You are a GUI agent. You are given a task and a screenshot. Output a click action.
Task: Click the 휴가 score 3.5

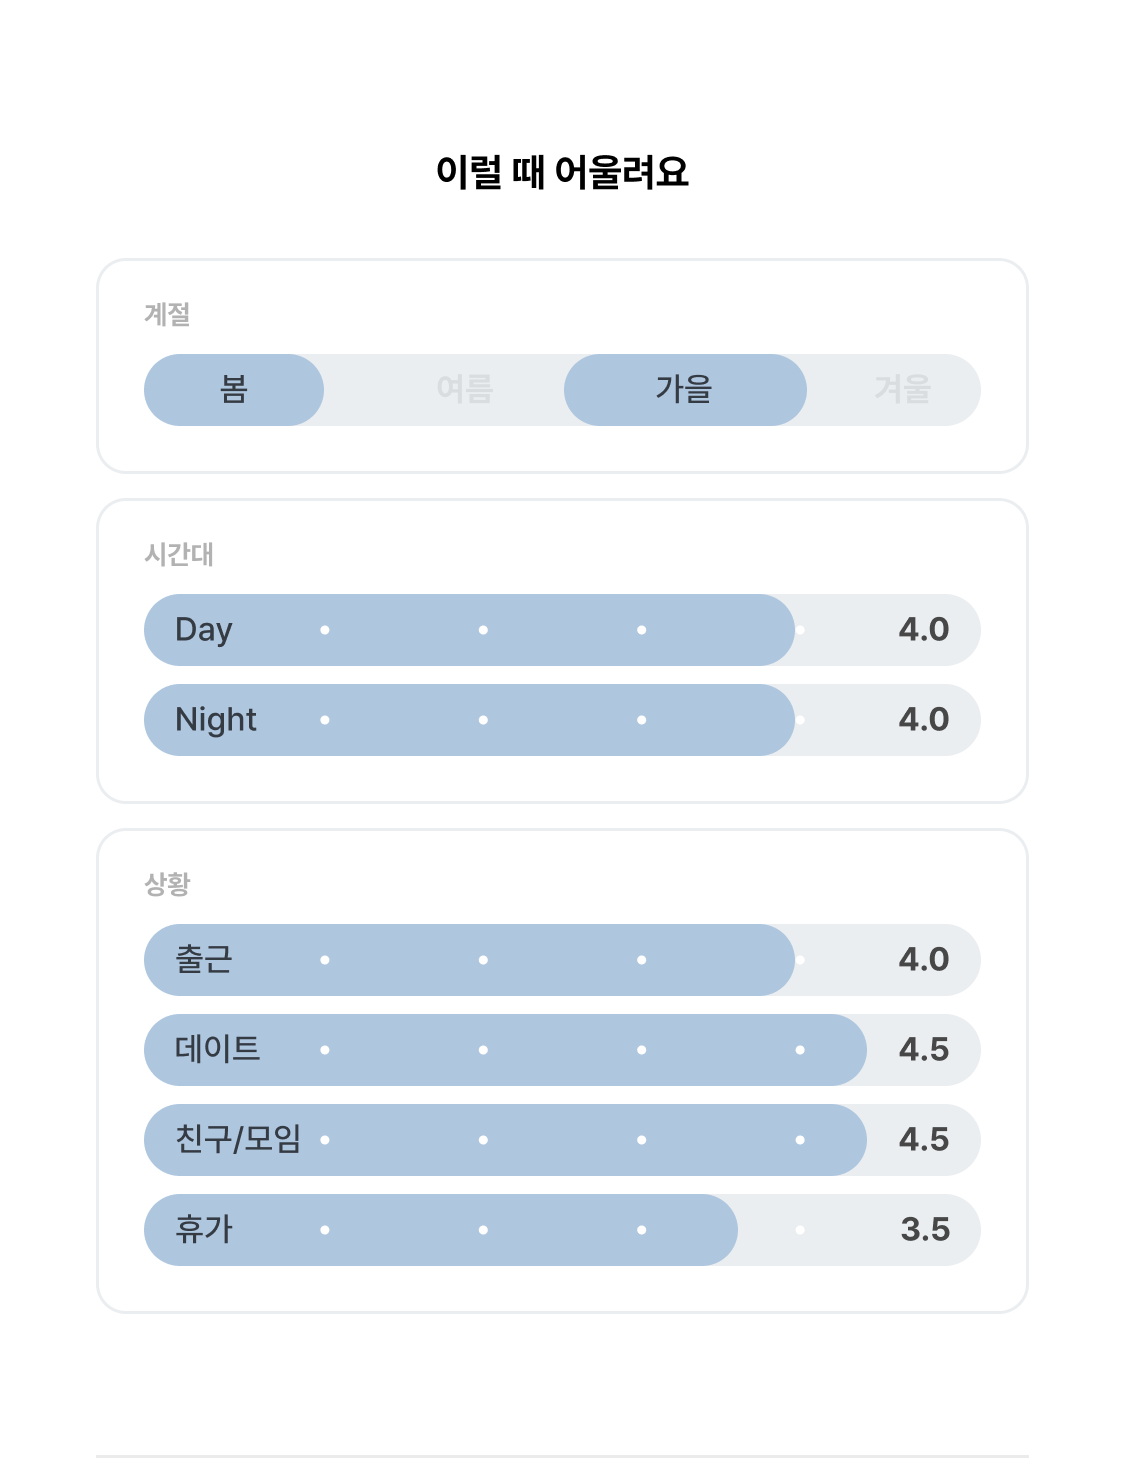[925, 1230]
